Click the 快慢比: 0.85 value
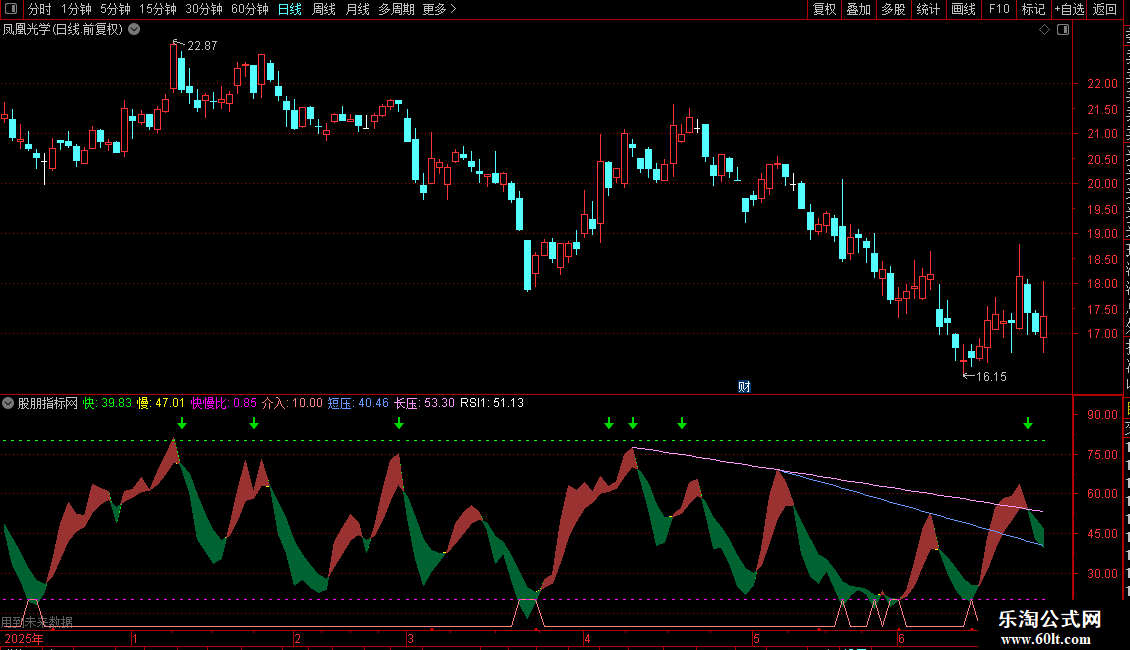 pos(223,403)
